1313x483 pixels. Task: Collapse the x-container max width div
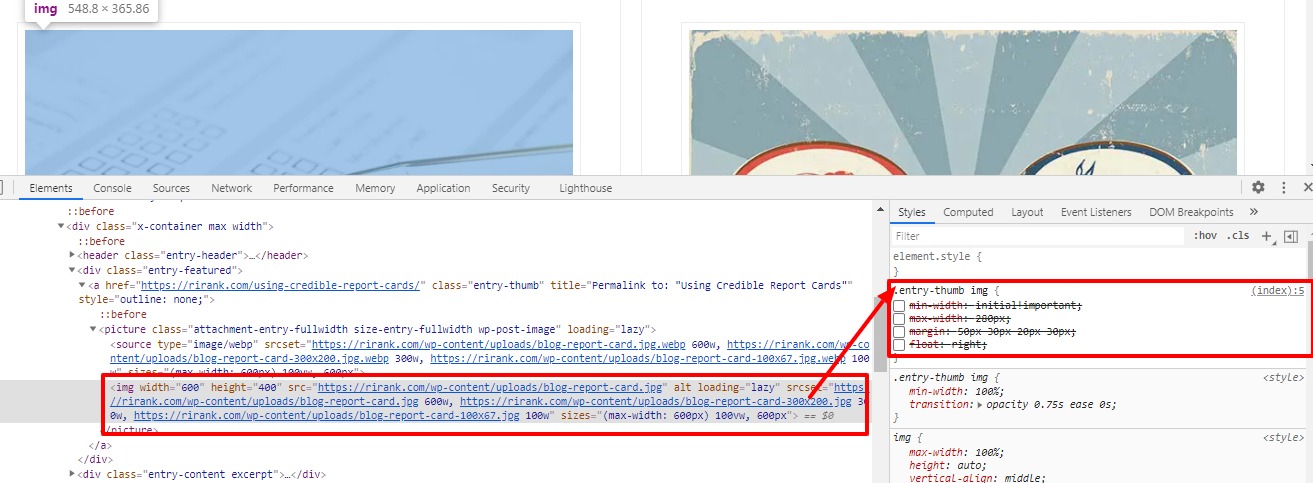coord(61,227)
